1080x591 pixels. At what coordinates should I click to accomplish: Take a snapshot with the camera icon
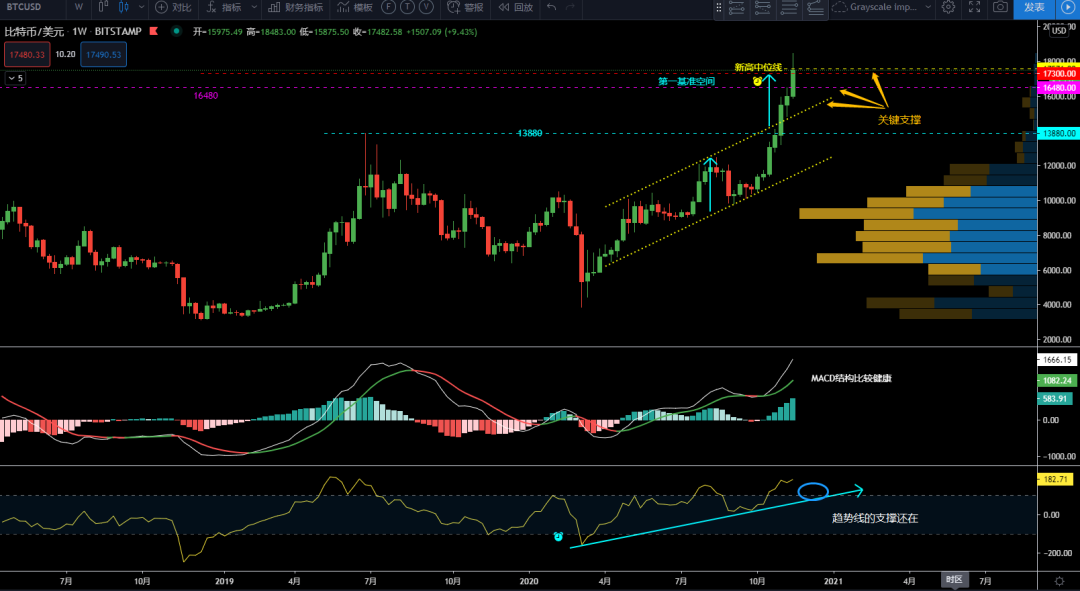point(999,8)
